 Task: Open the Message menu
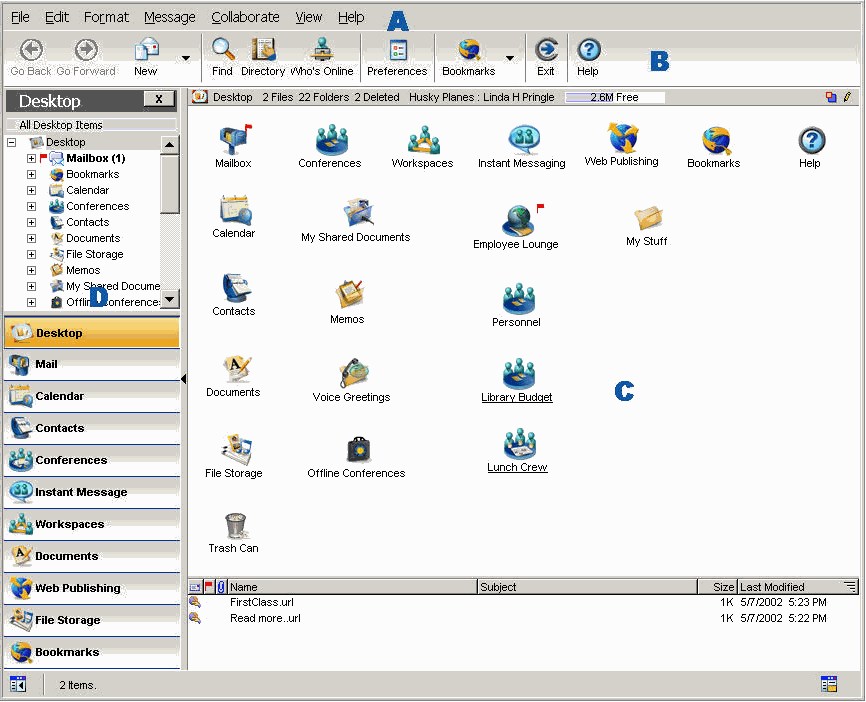coord(170,17)
